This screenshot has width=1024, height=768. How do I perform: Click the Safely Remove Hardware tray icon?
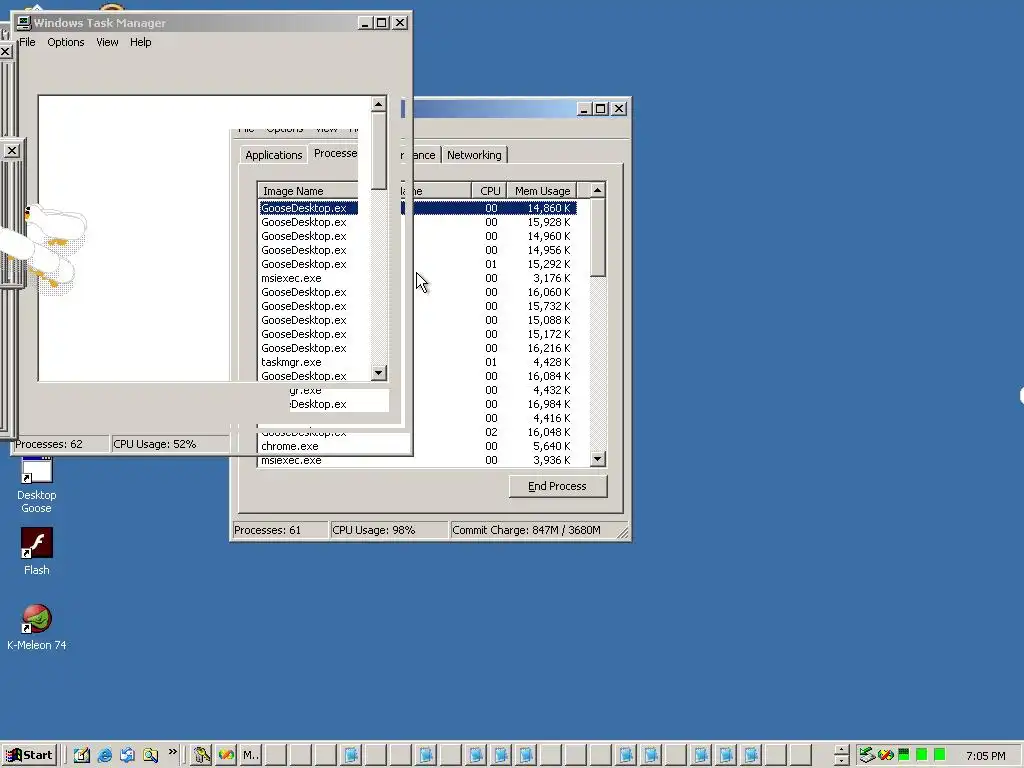click(867, 755)
